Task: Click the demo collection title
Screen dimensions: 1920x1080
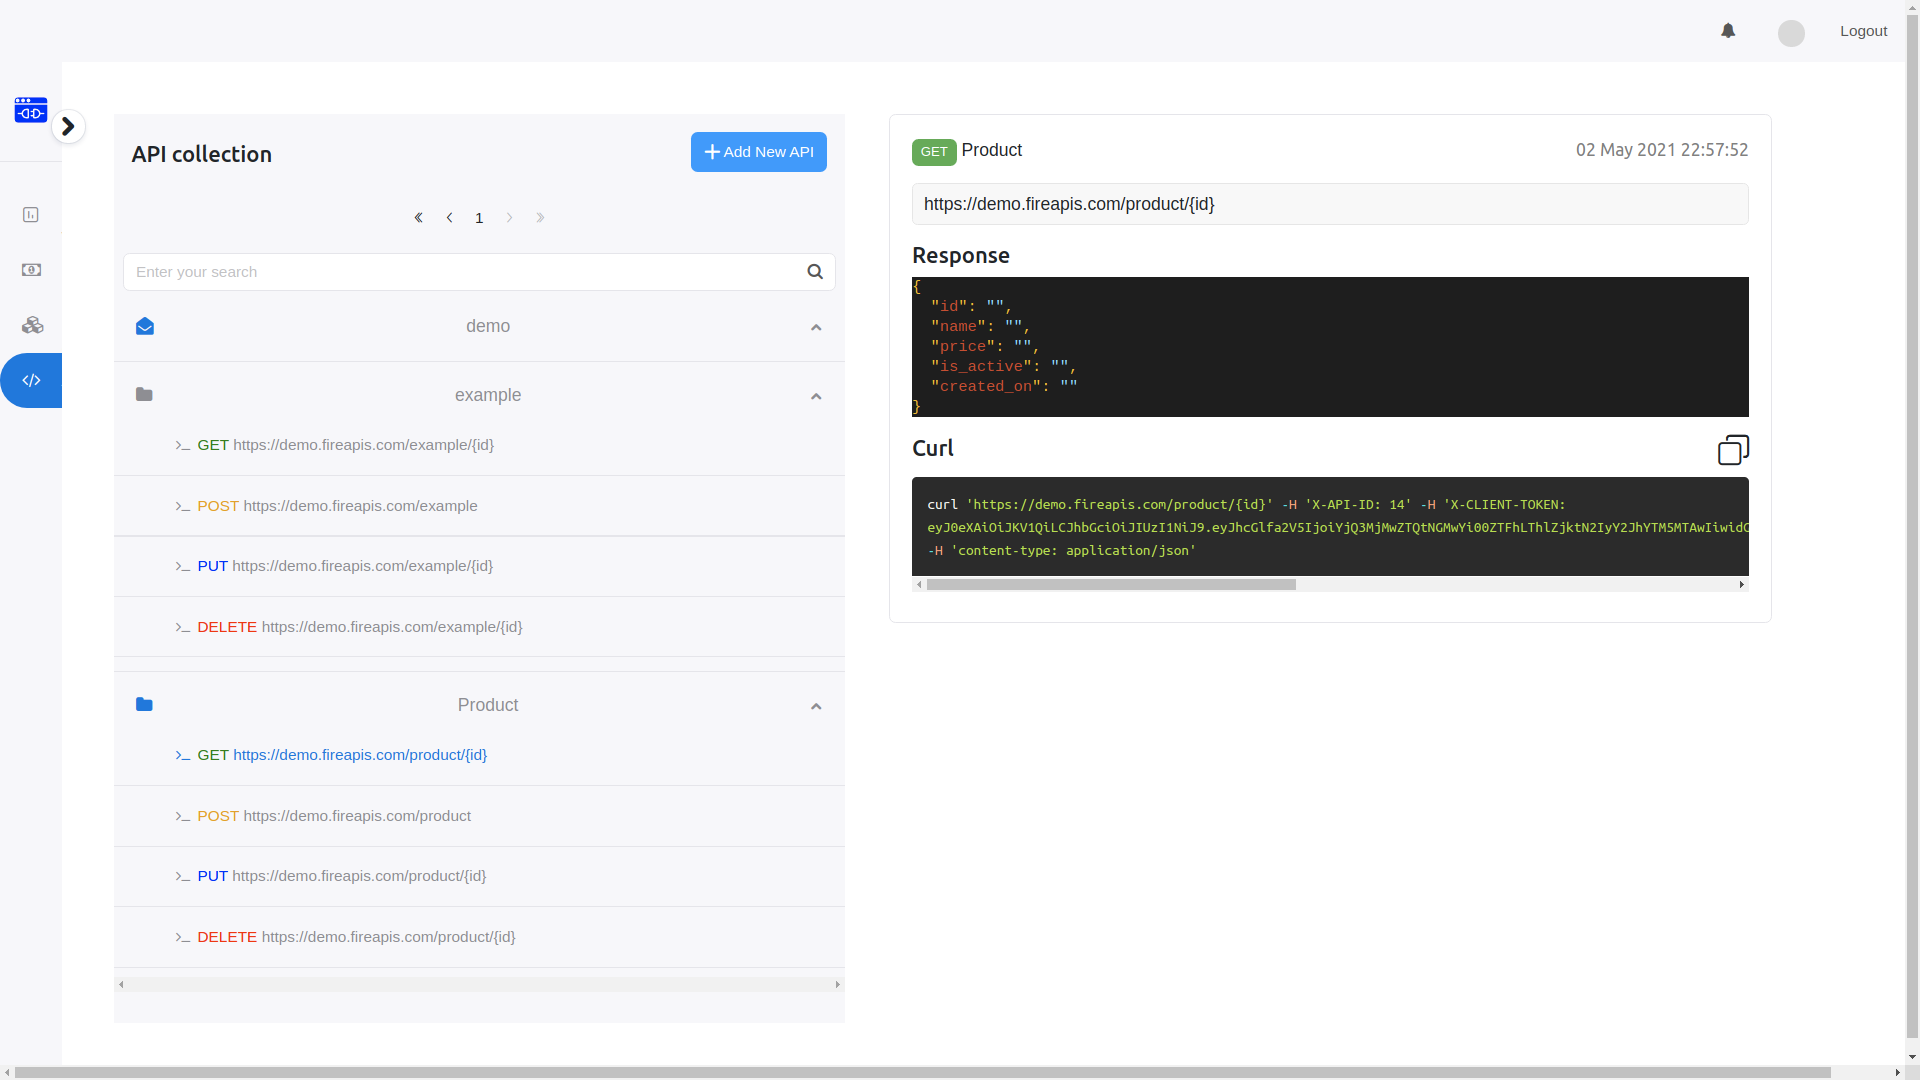Action: pyautogui.click(x=488, y=326)
